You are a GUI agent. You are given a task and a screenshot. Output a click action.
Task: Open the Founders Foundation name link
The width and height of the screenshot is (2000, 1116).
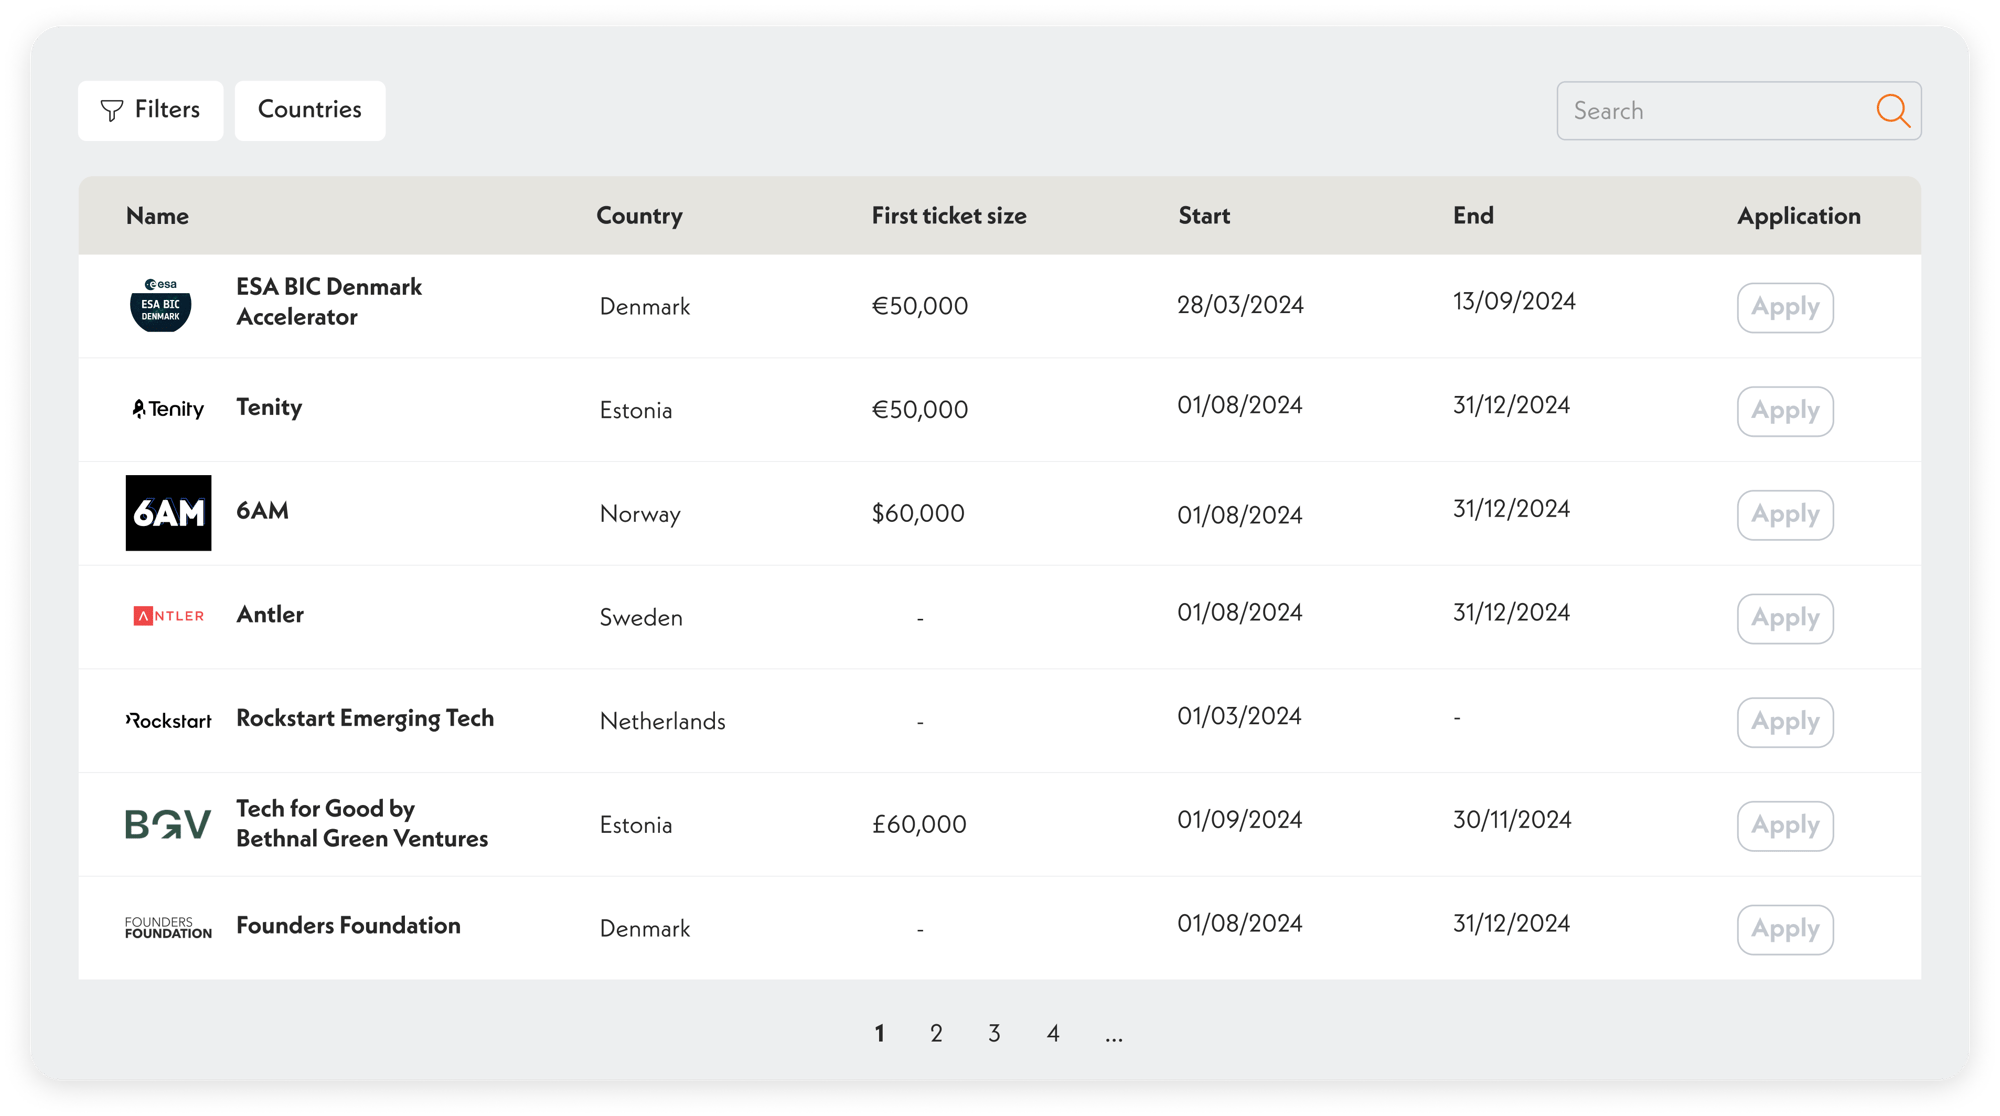[348, 926]
